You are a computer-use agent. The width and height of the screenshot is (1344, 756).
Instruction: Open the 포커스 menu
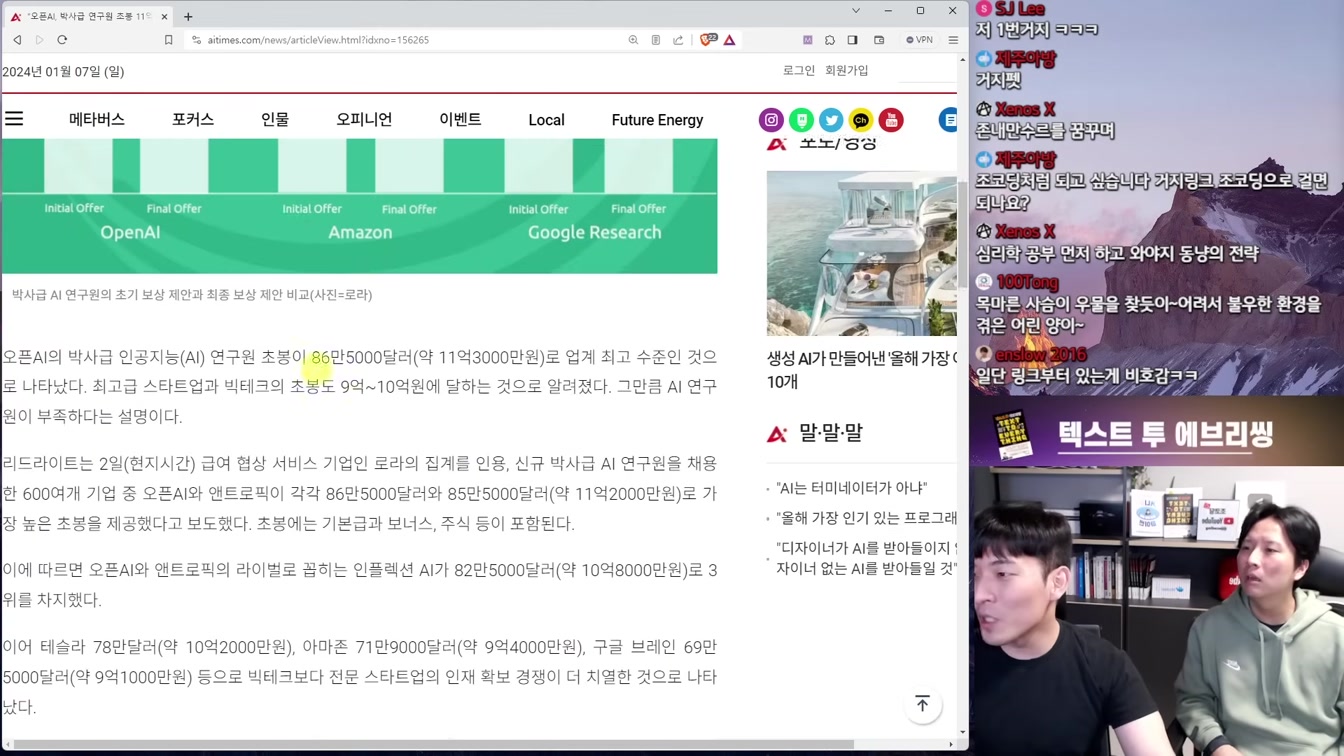point(193,119)
